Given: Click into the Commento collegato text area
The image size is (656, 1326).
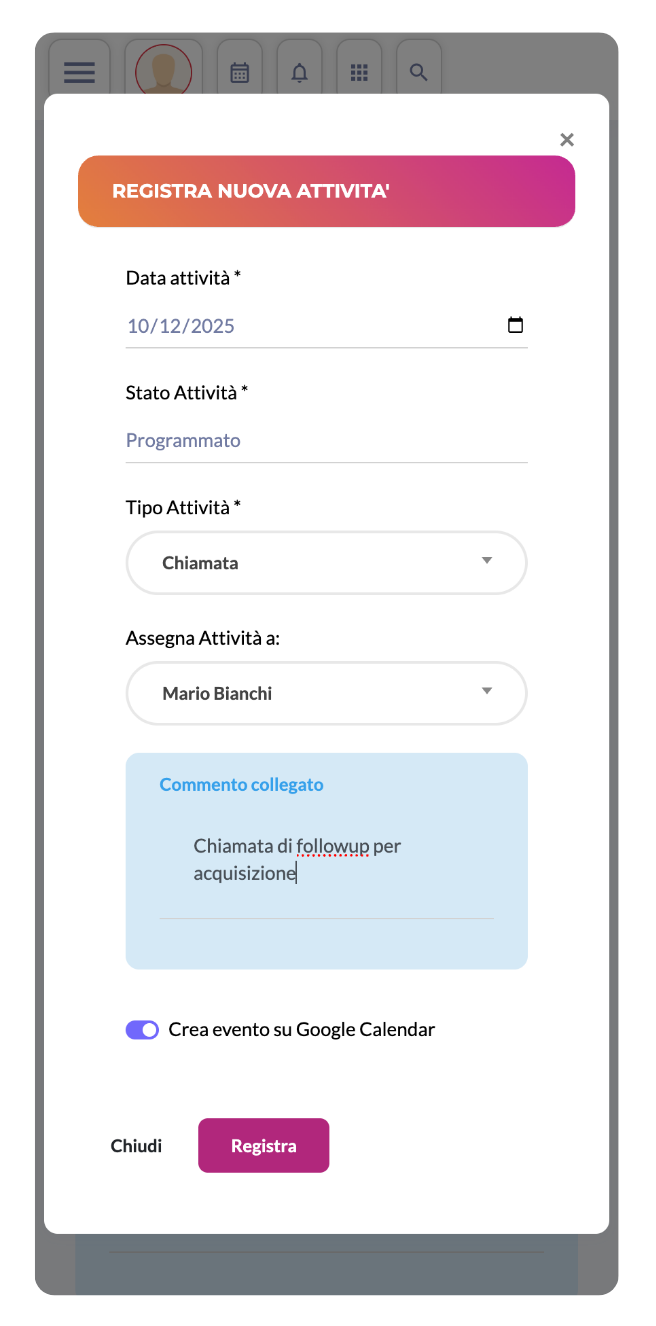Looking at the screenshot, I should (326, 860).
